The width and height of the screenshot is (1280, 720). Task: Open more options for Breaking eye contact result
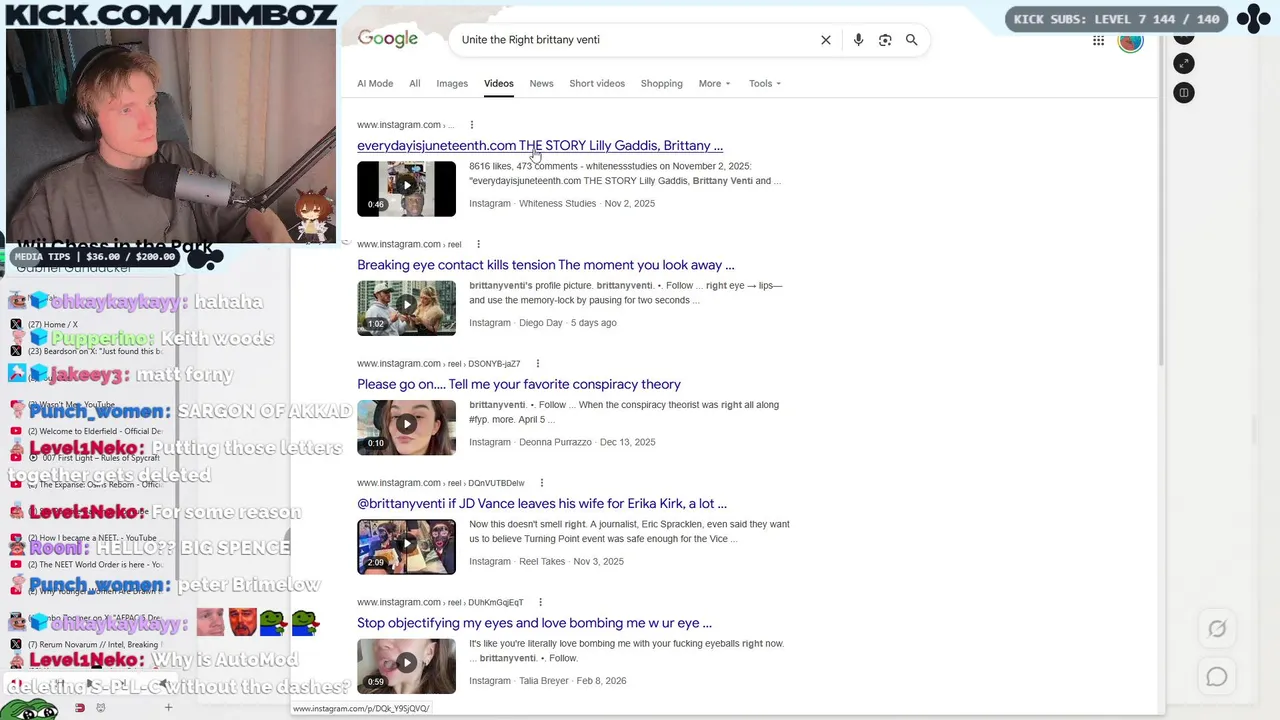(478, 244)
